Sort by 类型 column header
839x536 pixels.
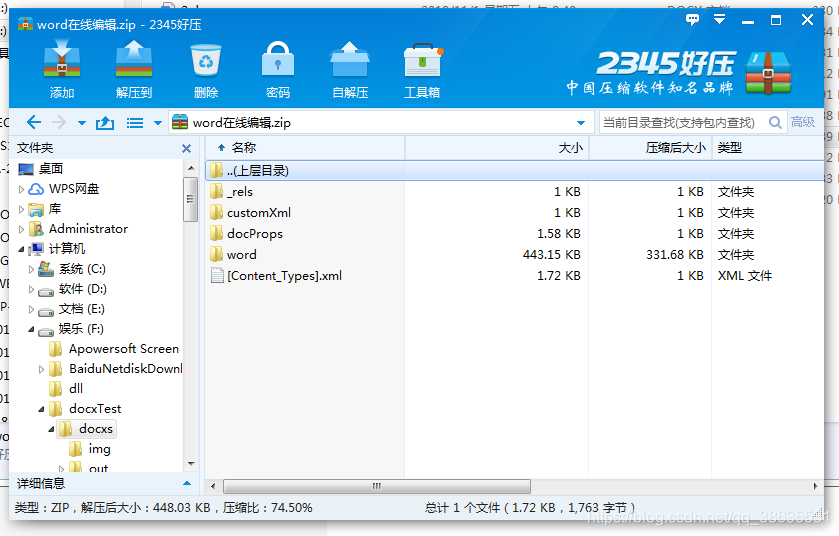767,148
